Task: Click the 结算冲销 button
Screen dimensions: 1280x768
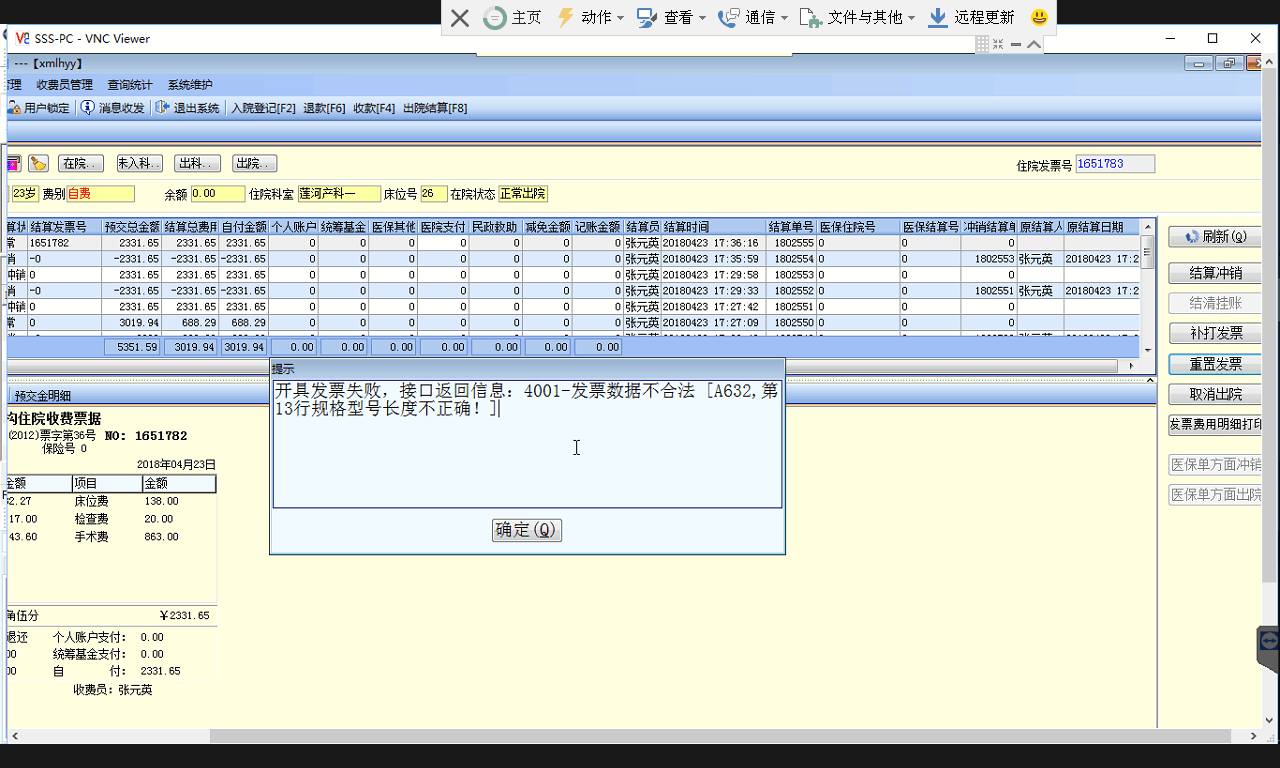Action: pos(1215,273)
